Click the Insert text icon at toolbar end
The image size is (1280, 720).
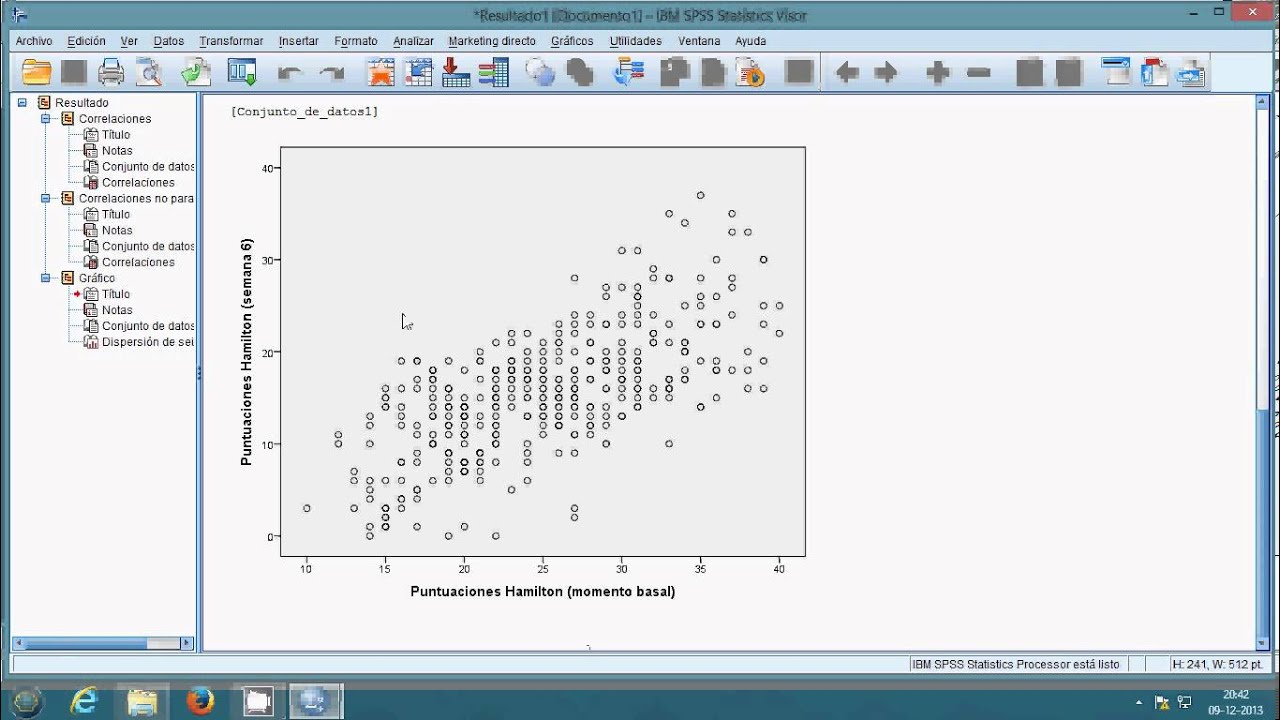click(1190, 73)
